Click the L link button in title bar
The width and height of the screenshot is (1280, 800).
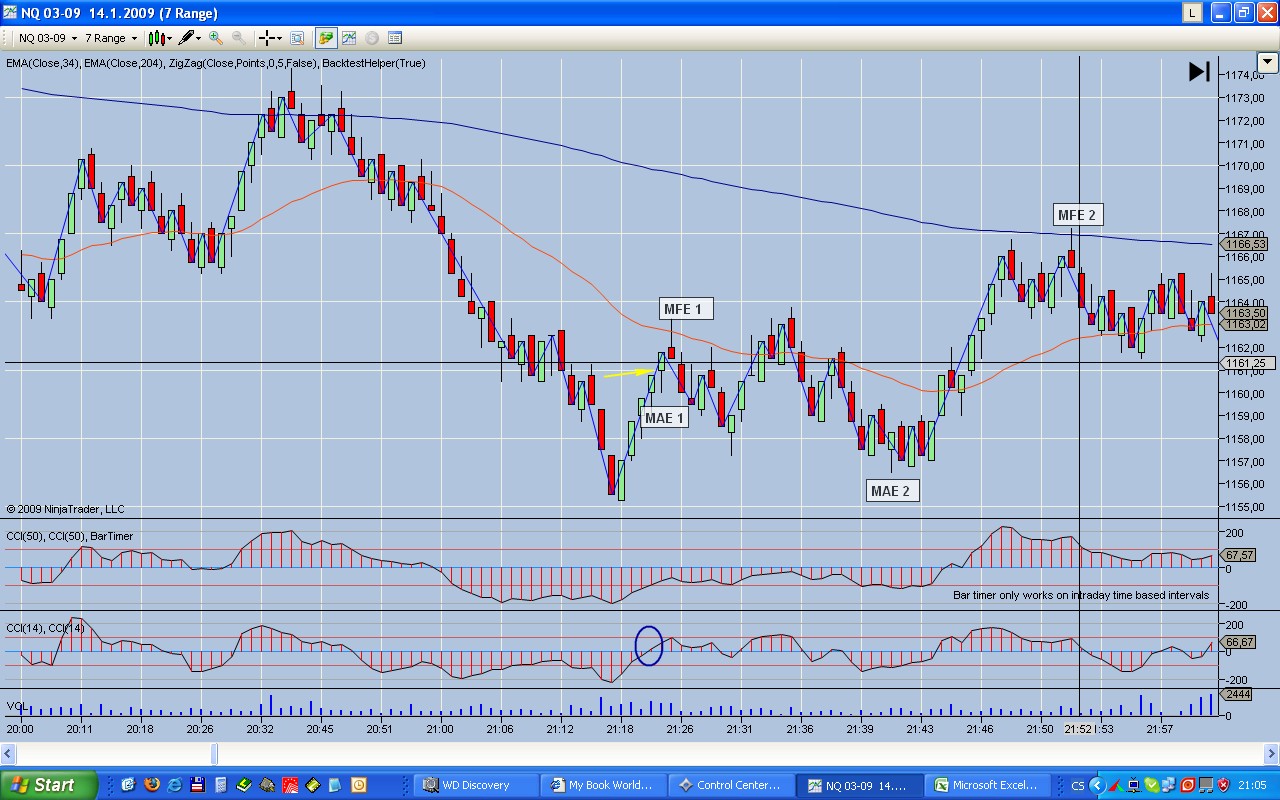click(x=1192, y=13)
